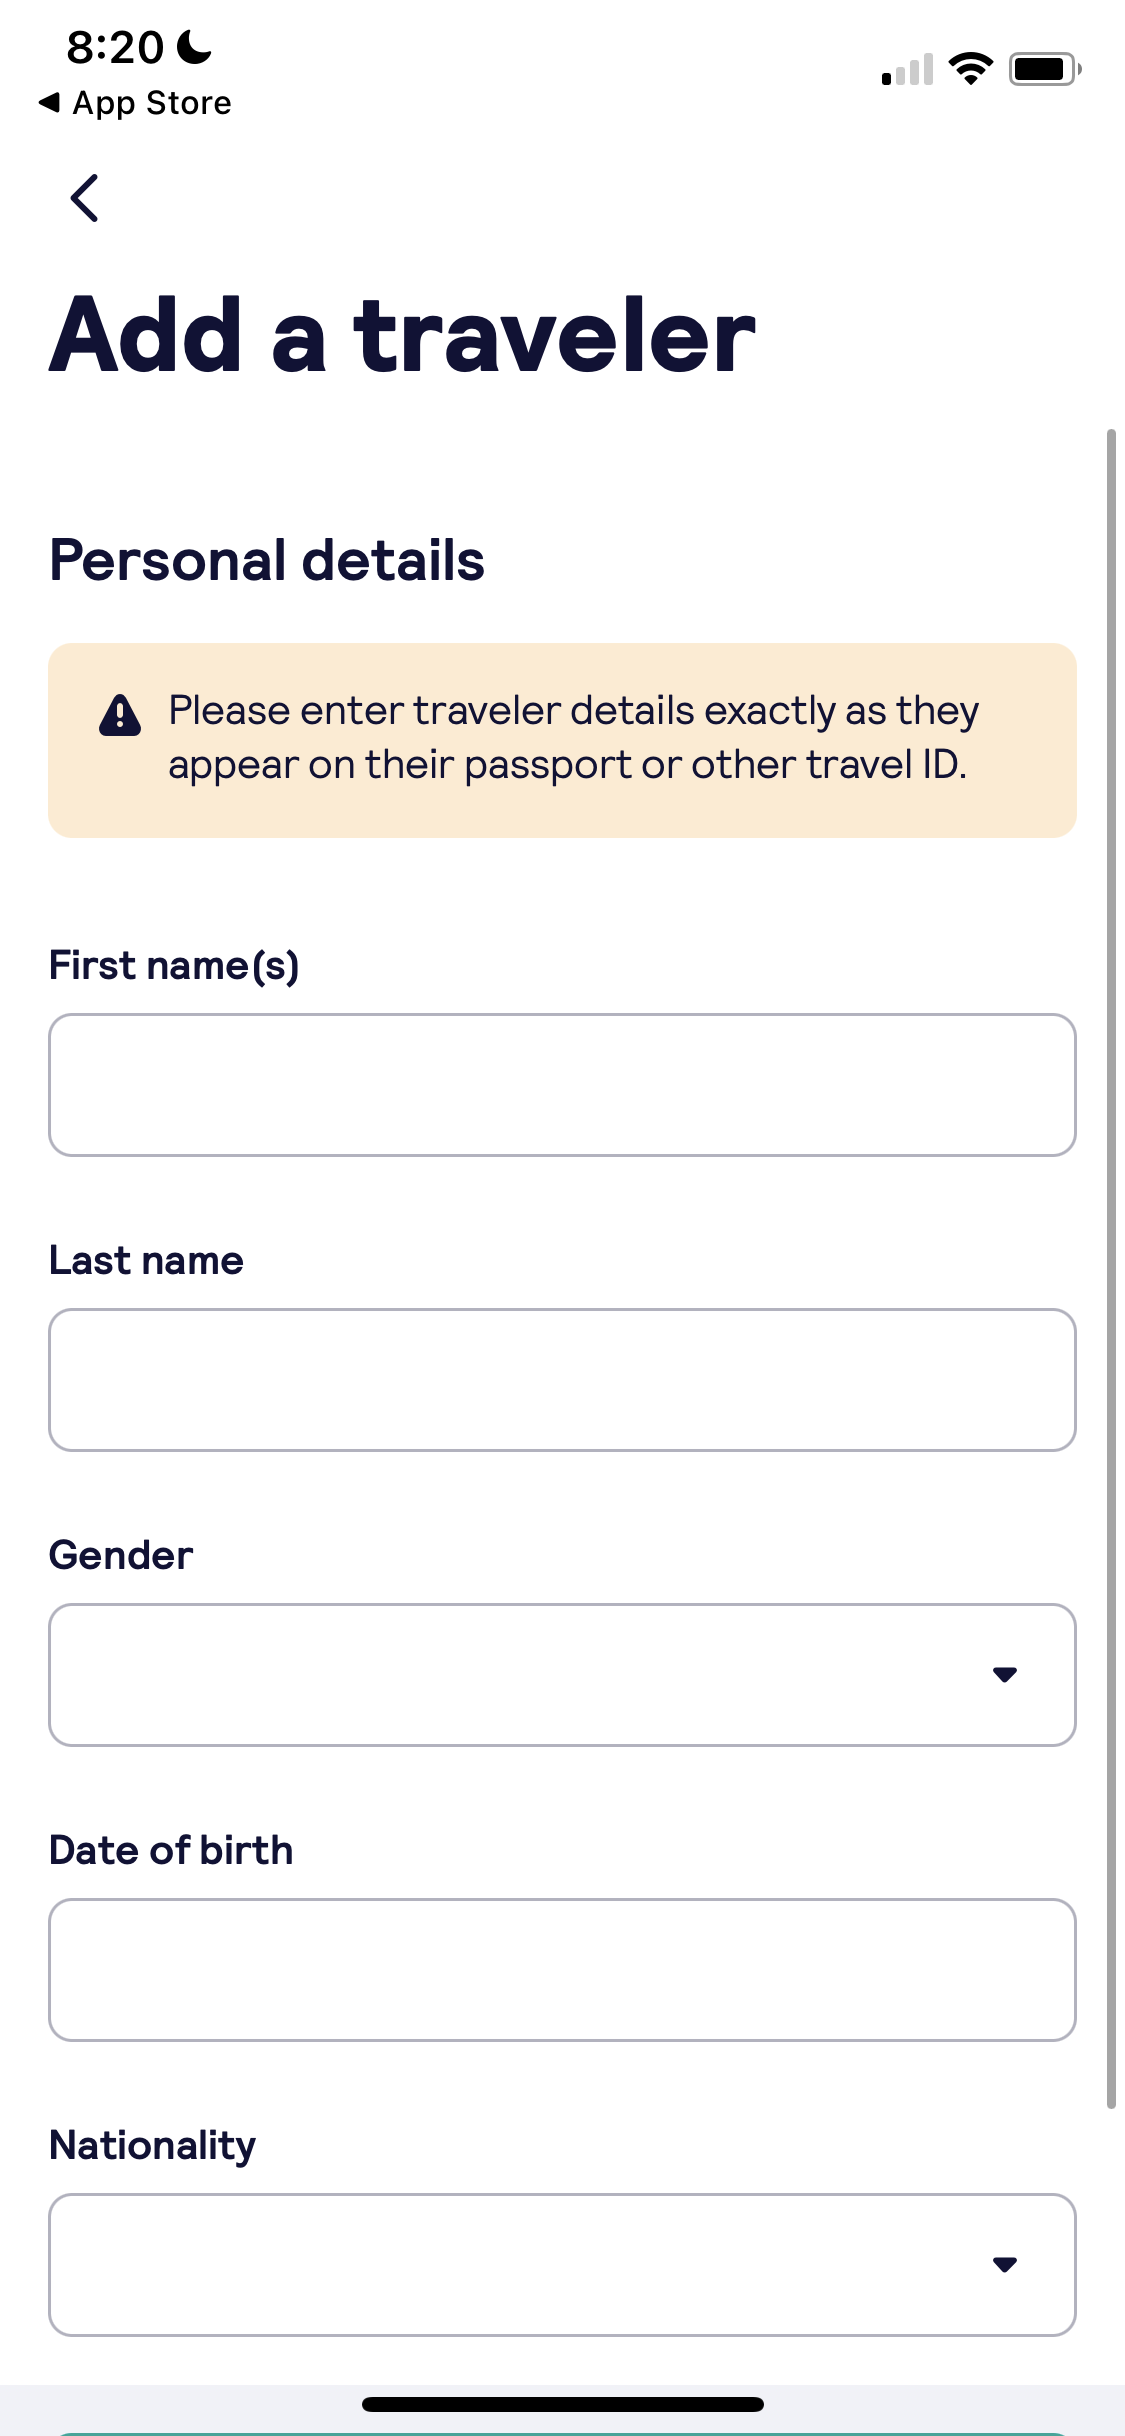Focus the First name(s) input field

(x=562, y=1084)
